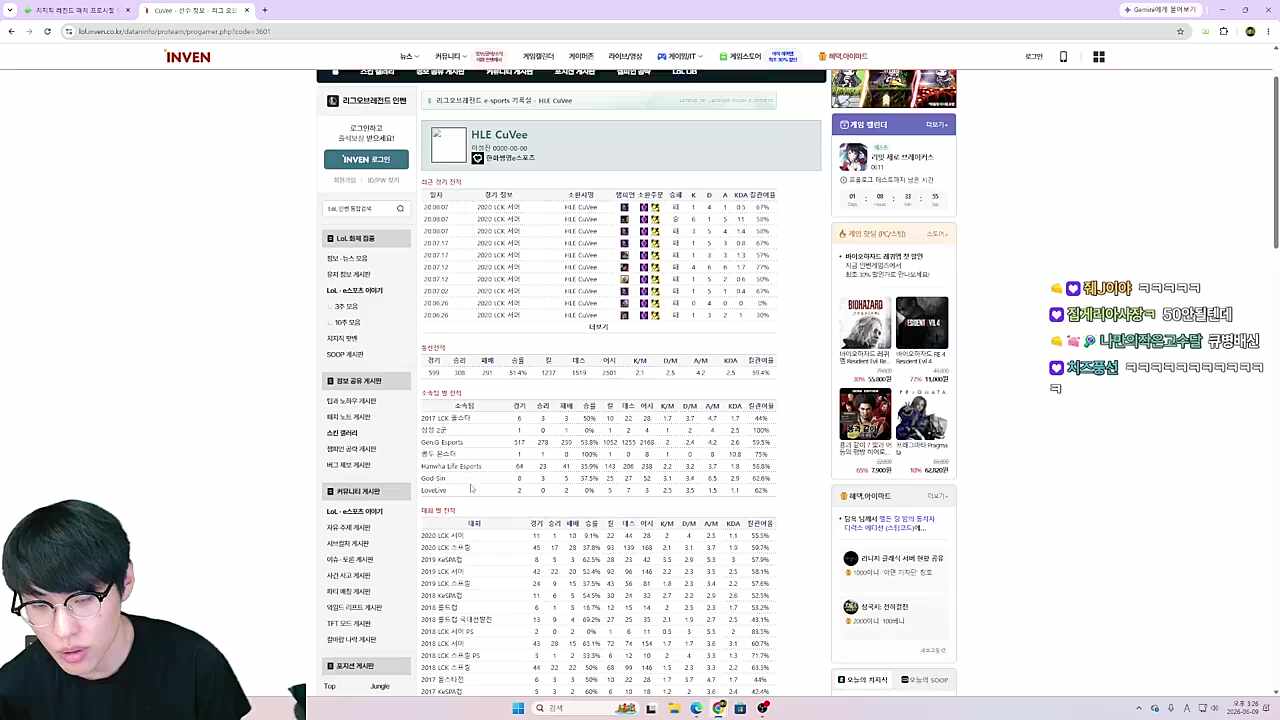Reload the page with the refresh icon
Screen dimensions: 1280x720
click(47, 31)
